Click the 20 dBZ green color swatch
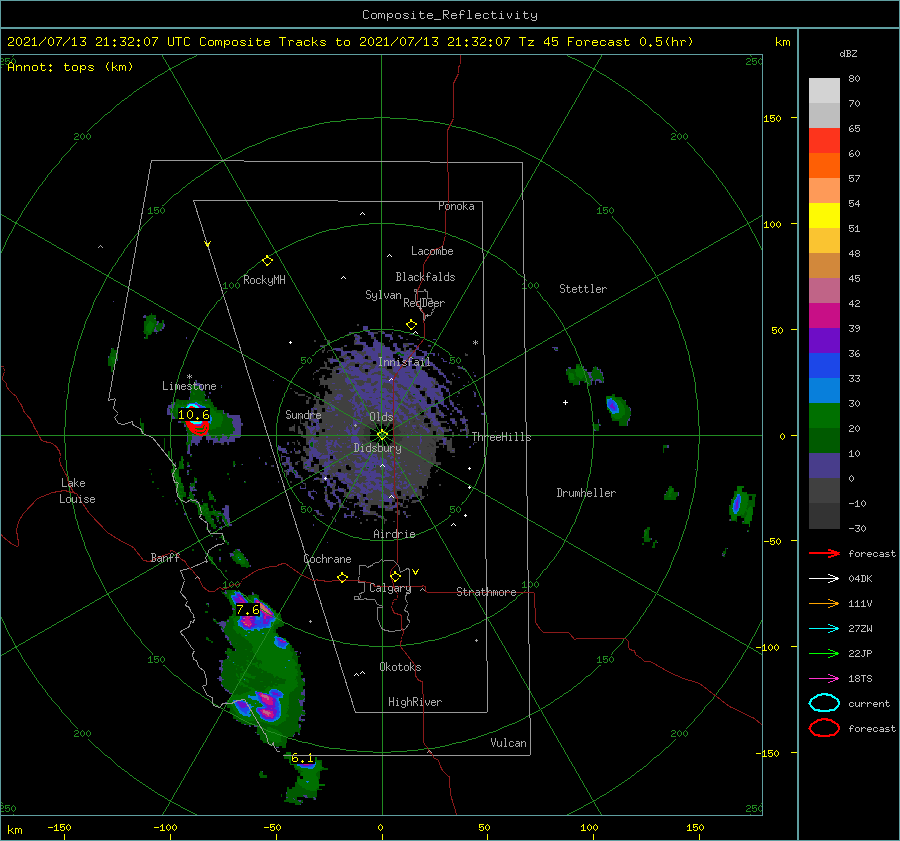 [824, 416]
